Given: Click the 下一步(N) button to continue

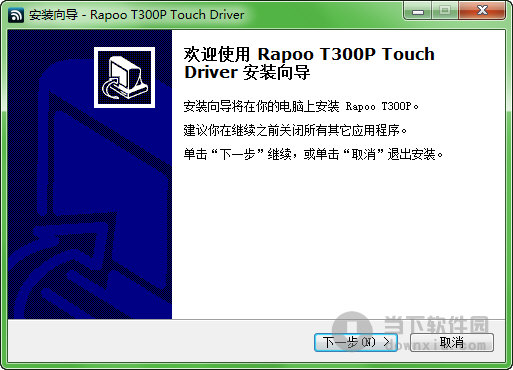Looking at the screenshot, I should 356,342.
